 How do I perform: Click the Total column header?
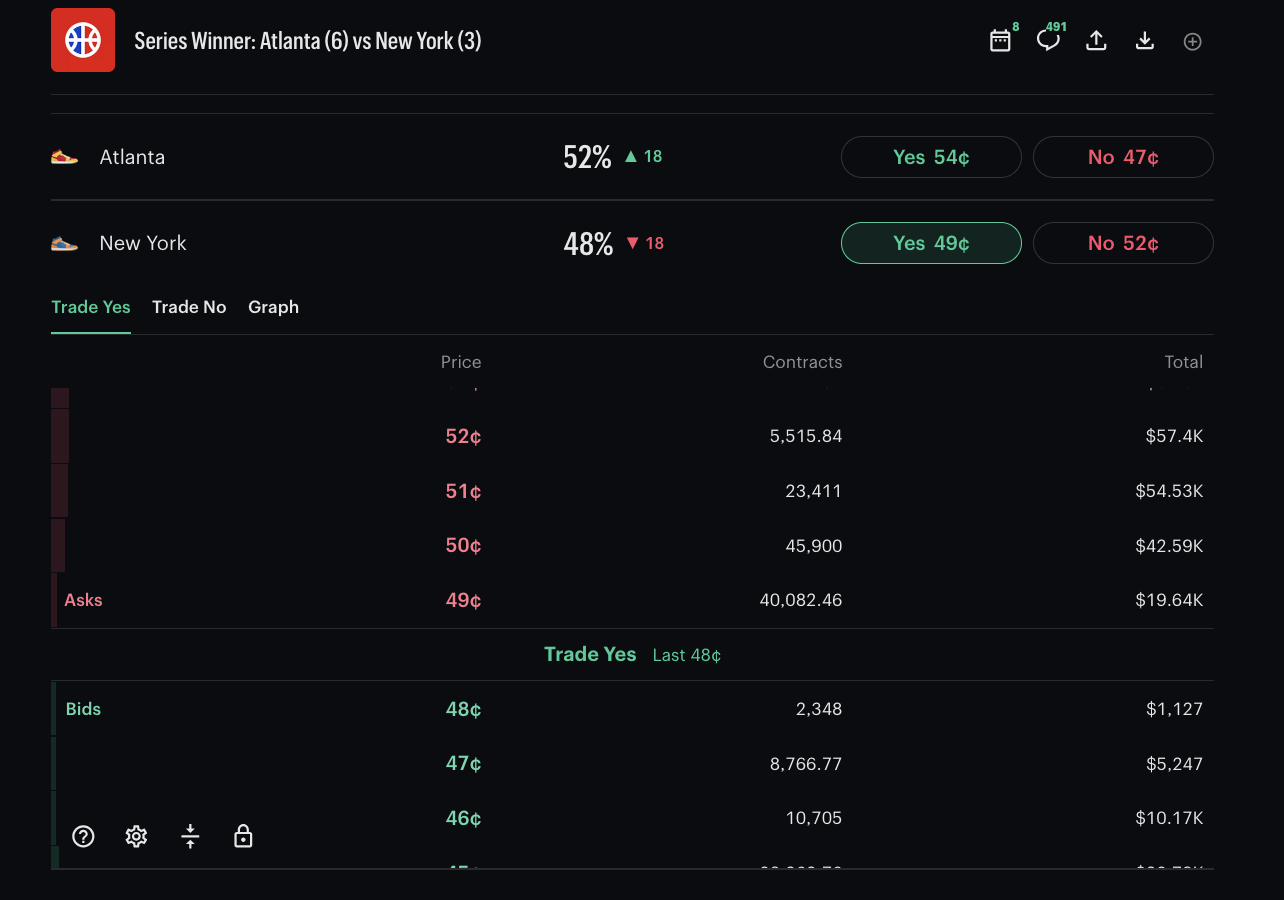click(1184, 362)
